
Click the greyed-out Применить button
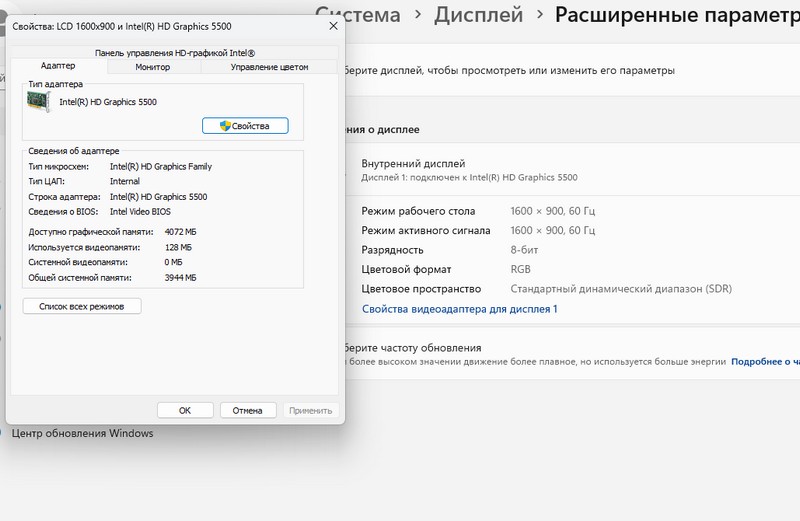click(310, 410)
